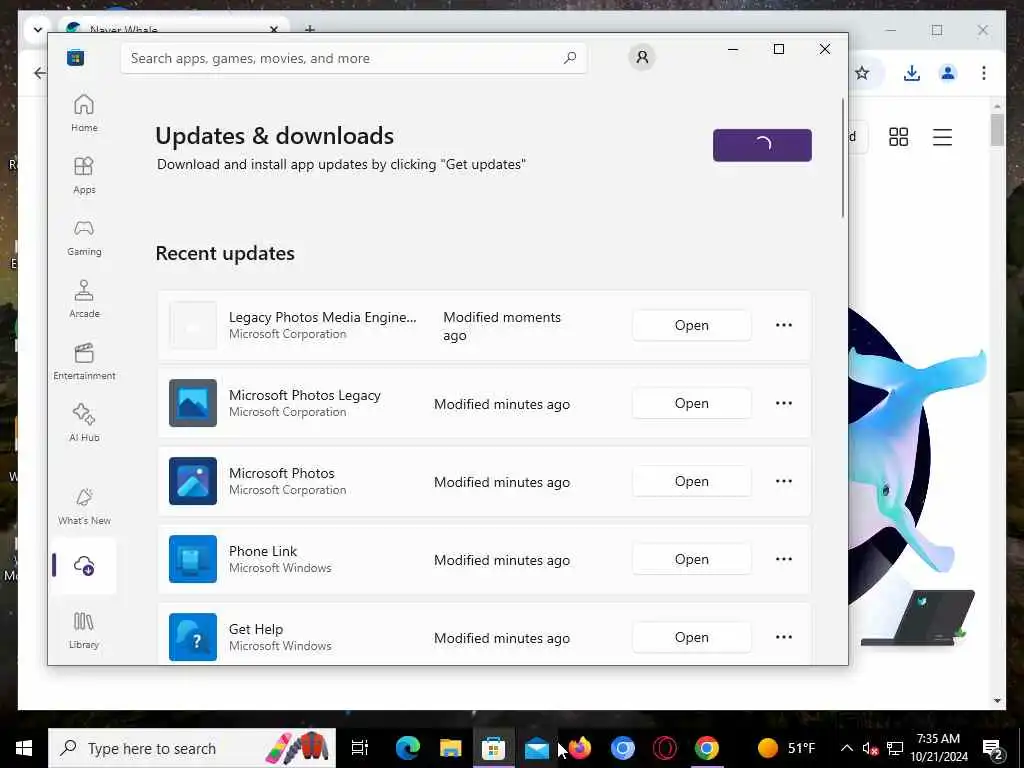1024x768 pixels.
Task: Click the Microsoft Store logo icon
Action: (76, 57)
